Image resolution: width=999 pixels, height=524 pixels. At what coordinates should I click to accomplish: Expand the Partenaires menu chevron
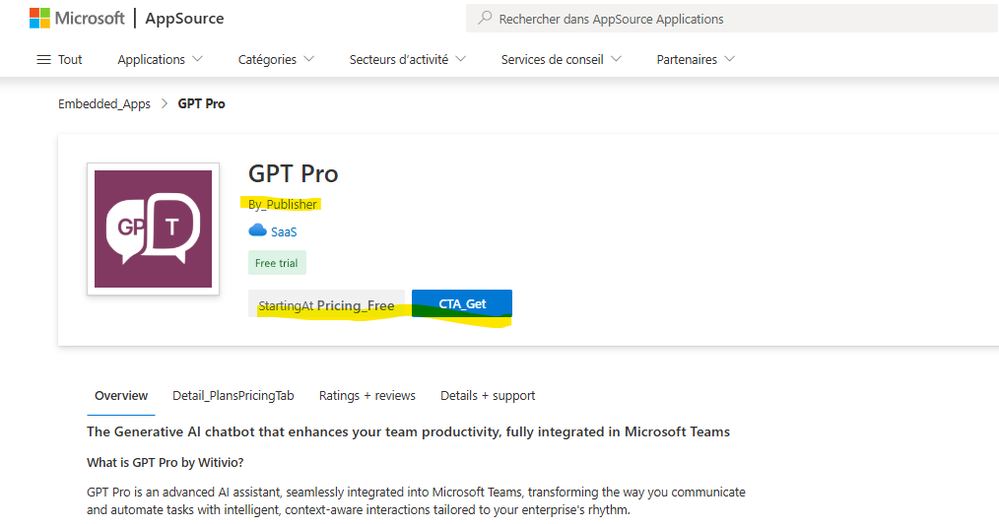pos(730,59)
